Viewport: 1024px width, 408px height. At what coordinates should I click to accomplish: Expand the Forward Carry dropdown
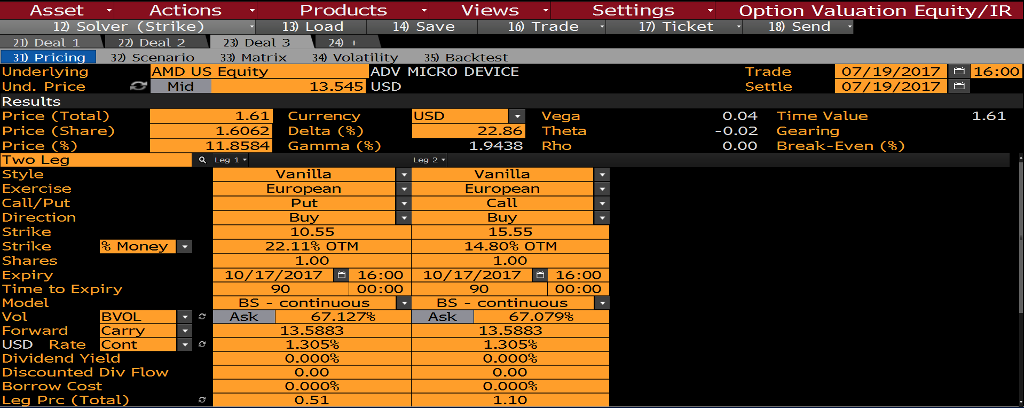tap(185, 330)
